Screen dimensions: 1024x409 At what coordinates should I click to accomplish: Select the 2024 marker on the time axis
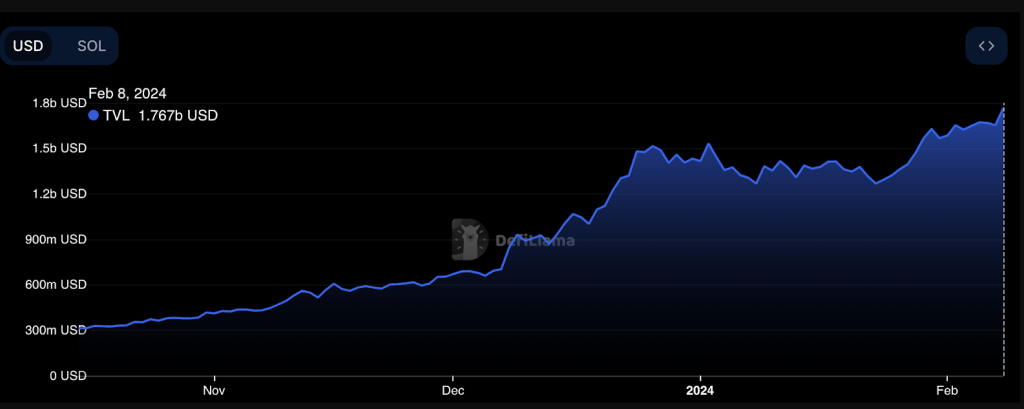(700, 389)
